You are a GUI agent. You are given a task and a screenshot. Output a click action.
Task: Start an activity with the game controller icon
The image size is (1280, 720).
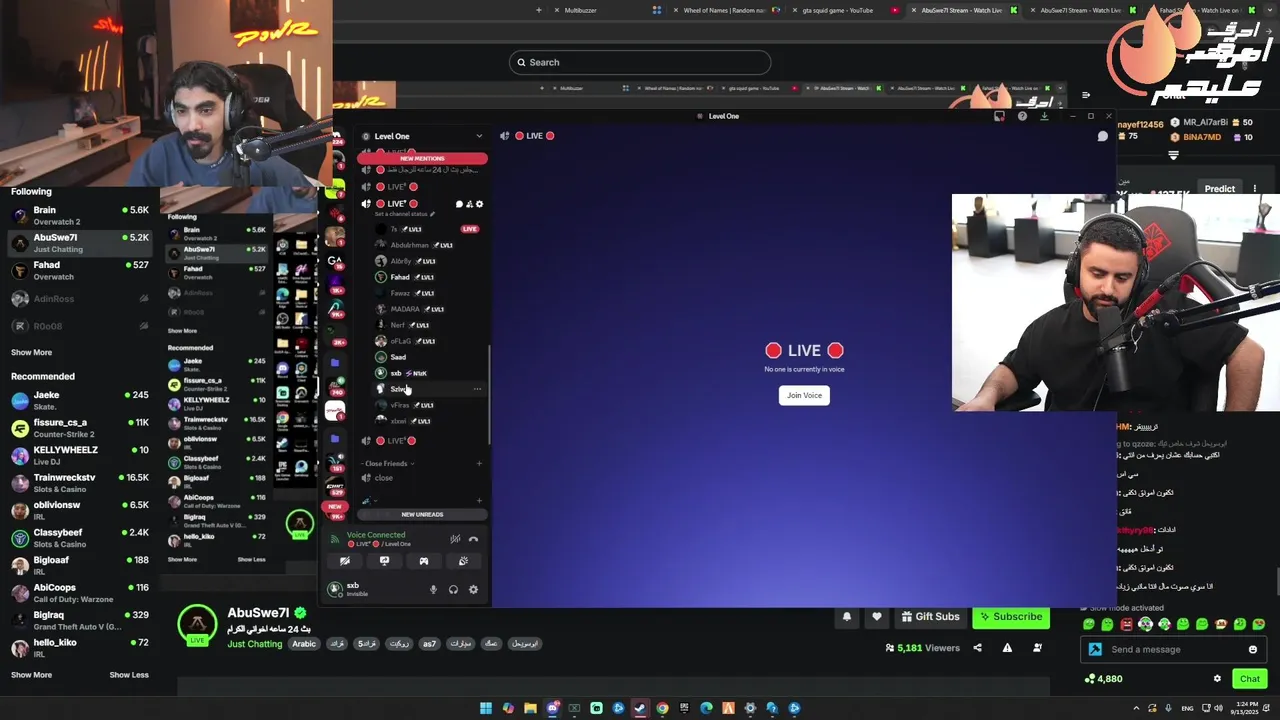point(424,561)
